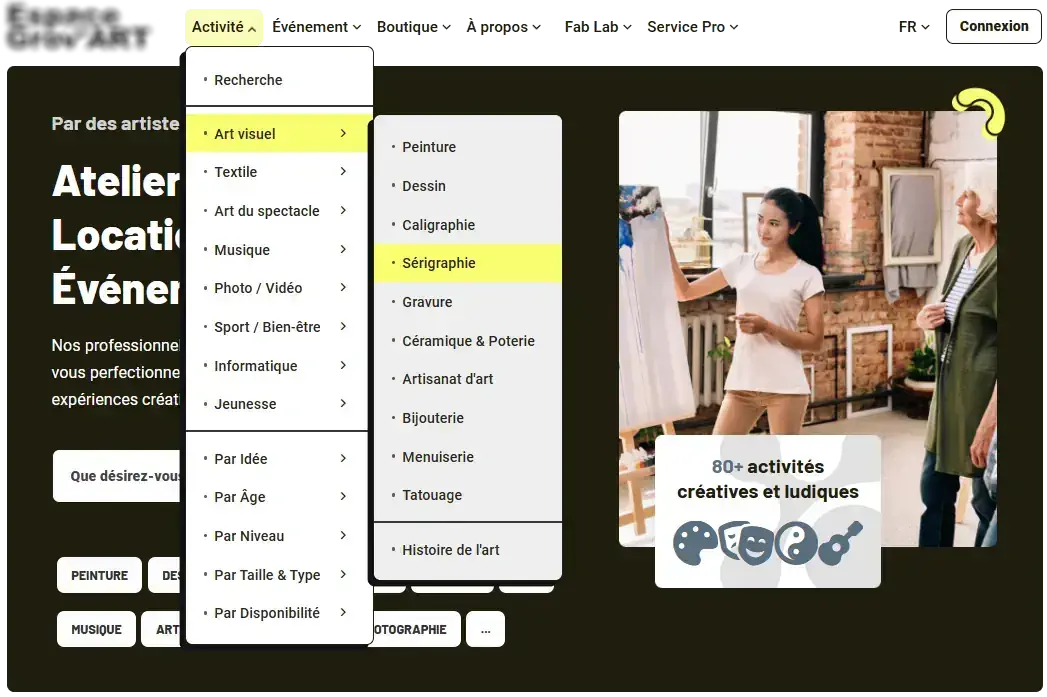Click the Que désirez-vous search field
Viewport: 1047px width, 697px height.
(x=118, y=476)
